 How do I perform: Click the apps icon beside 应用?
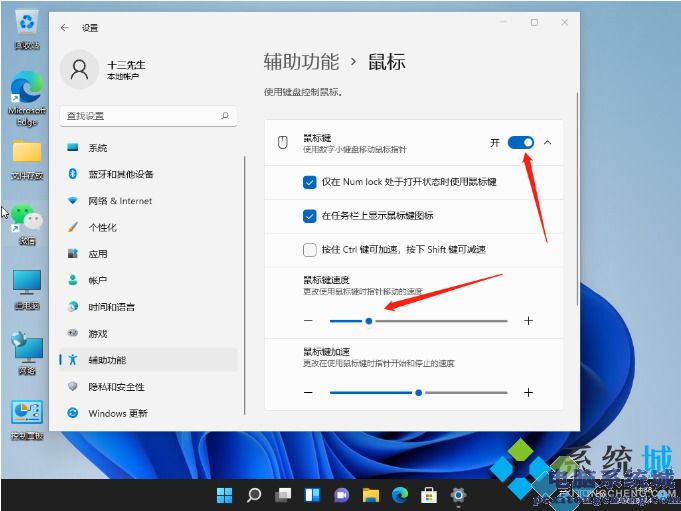coord(73,254)
